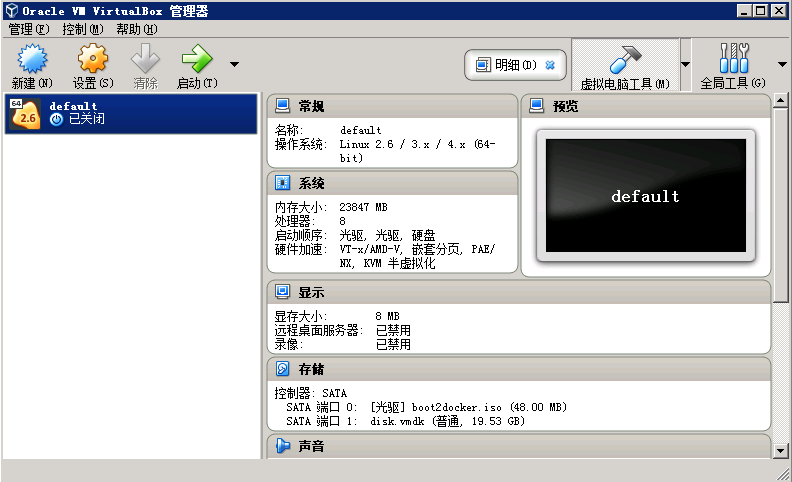This screenshot has width=792, height=482.
Task: Click the default VM preview thumbnail
Action: [646, 196]
